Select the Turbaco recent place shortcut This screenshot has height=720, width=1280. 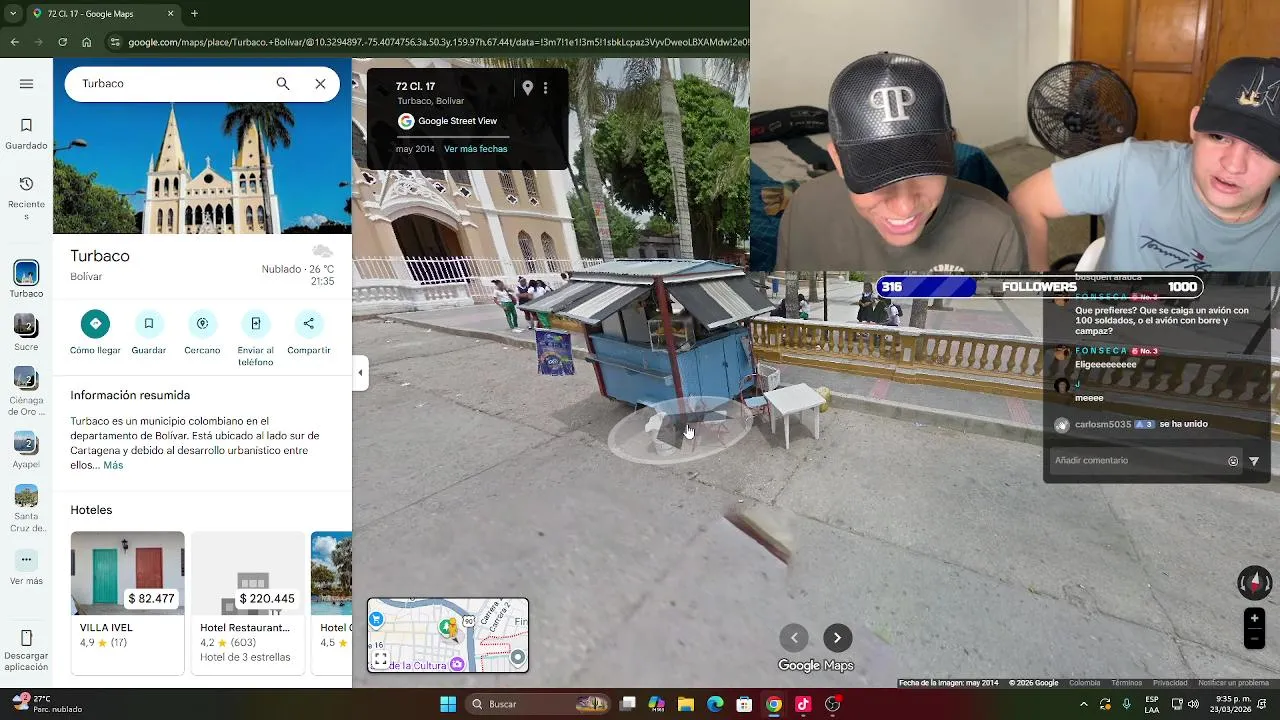[26, 280]
